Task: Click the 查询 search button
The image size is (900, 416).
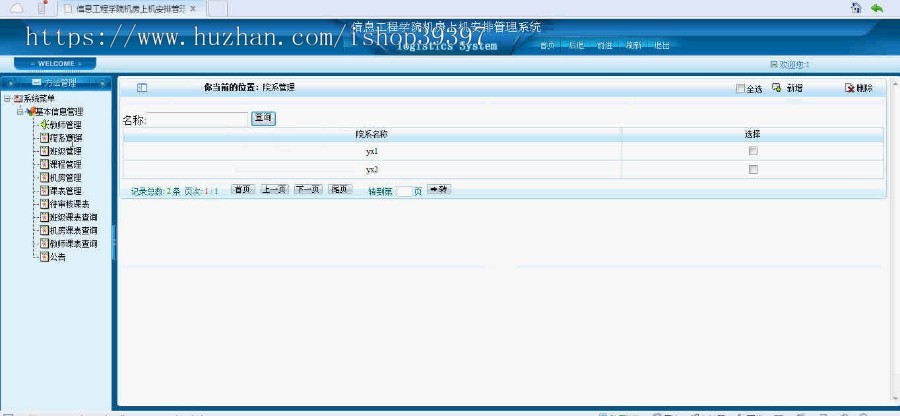Action: click(263, 119)
